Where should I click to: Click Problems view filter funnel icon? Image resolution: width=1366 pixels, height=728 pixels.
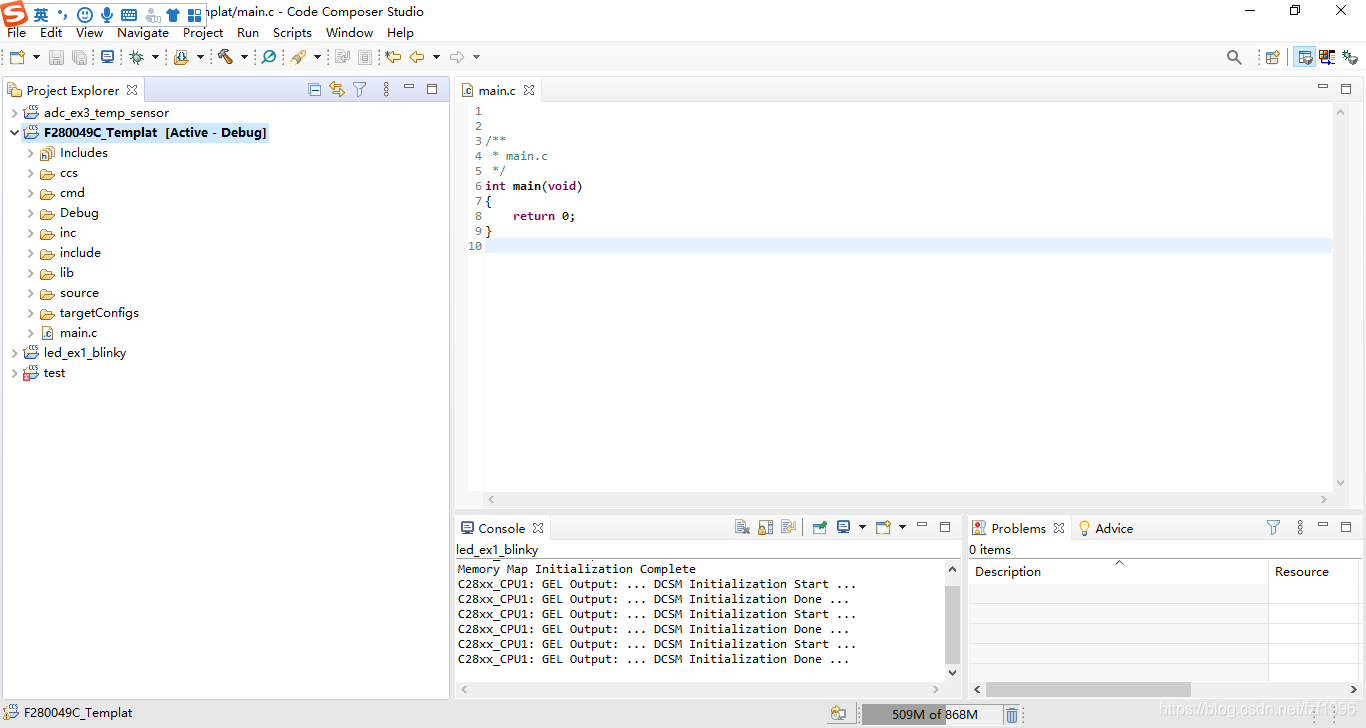click(x=1273, y=527)
